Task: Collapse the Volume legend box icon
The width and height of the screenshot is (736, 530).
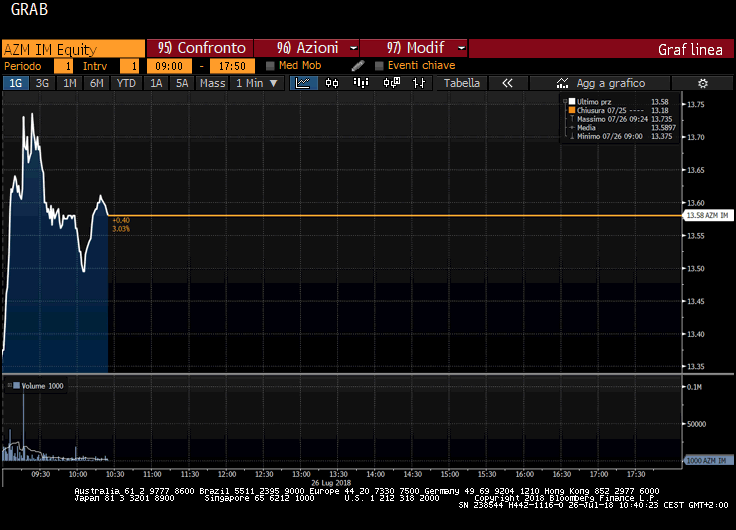Action: [x=7, y=385]
